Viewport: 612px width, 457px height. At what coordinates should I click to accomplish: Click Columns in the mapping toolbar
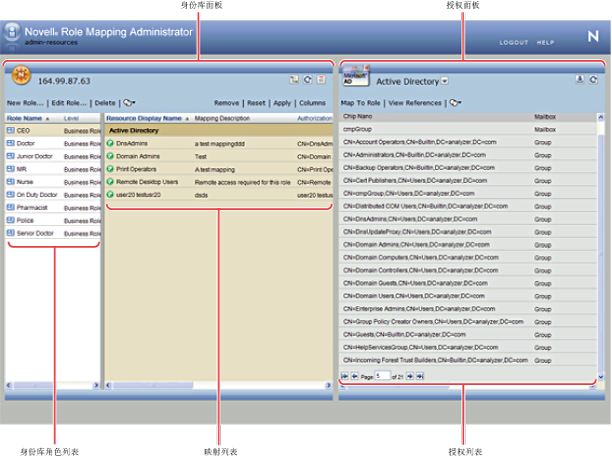point(312,103)
